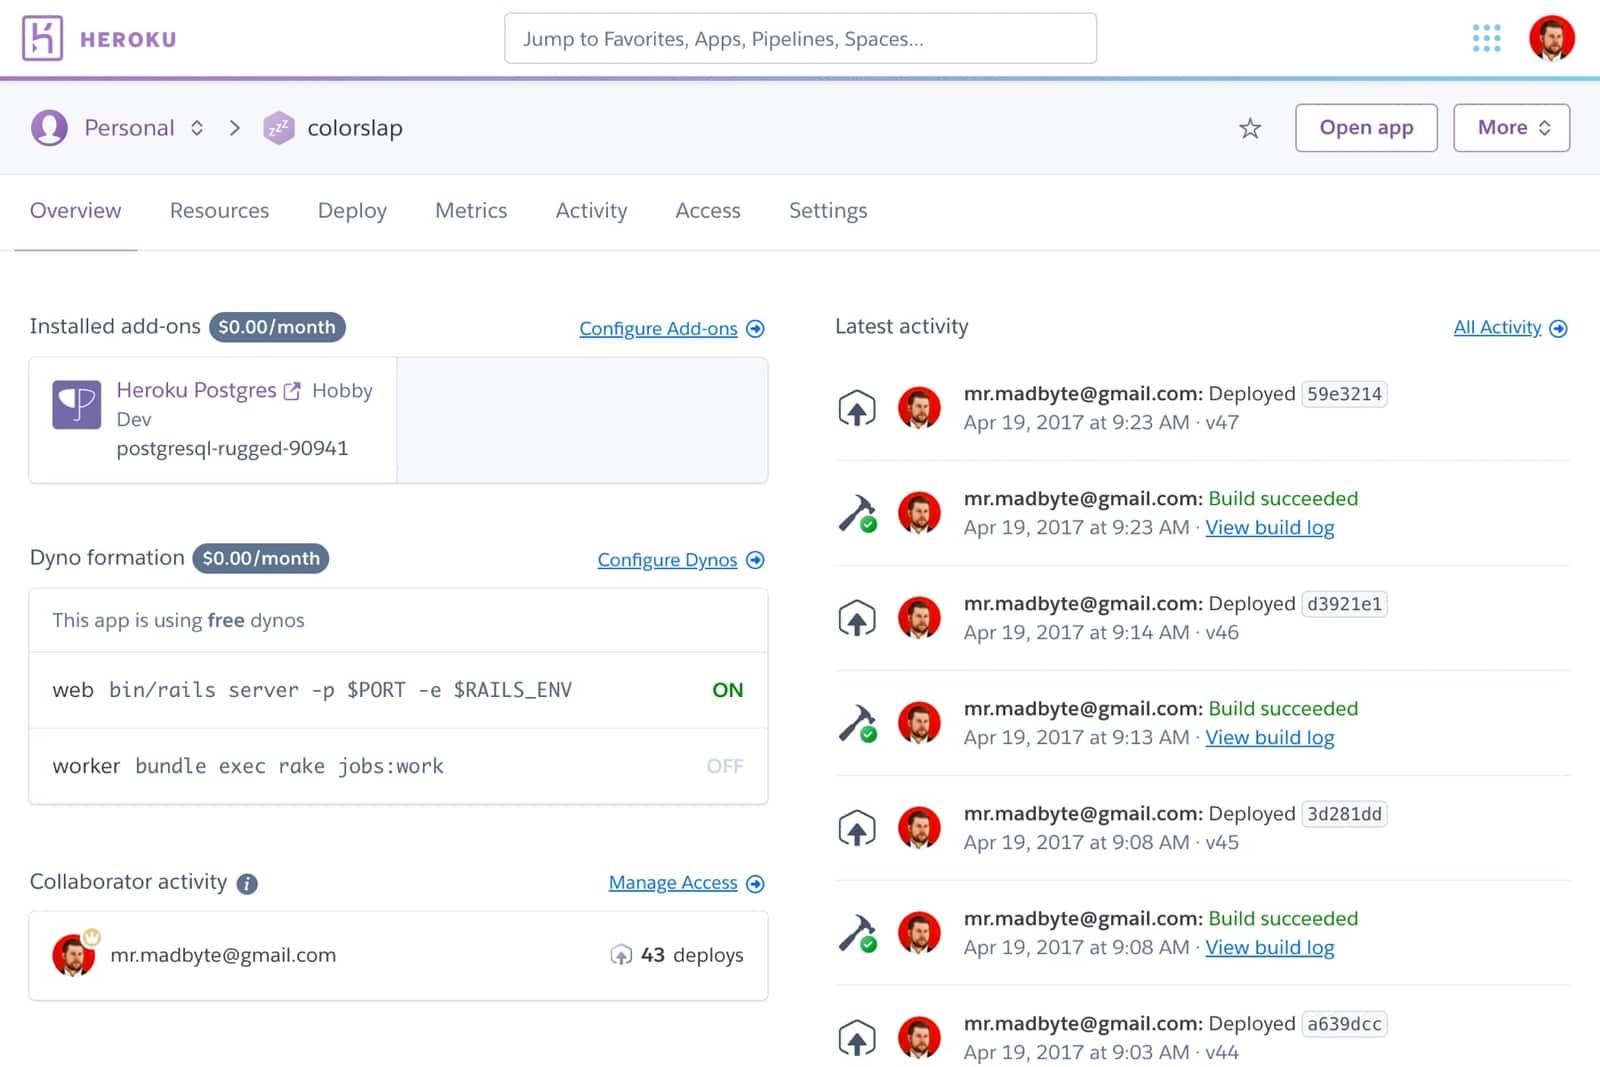1600x1067 pixels.
Task: Open View build log for 9:23 AM build
Action: (x=1270, y=527)
